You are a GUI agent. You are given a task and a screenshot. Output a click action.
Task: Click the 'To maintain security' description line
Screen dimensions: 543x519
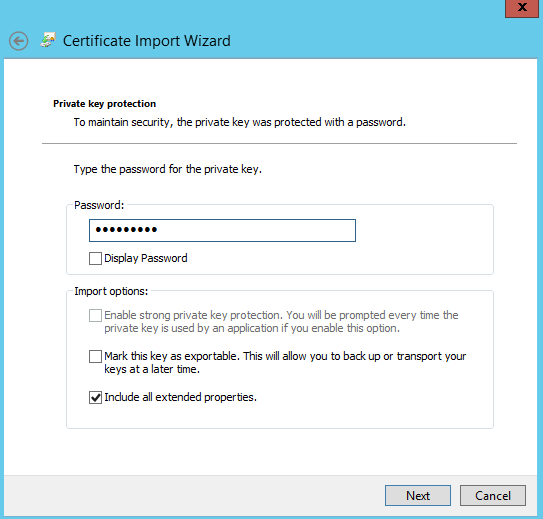pyautogui.click(x=240, y=122)
